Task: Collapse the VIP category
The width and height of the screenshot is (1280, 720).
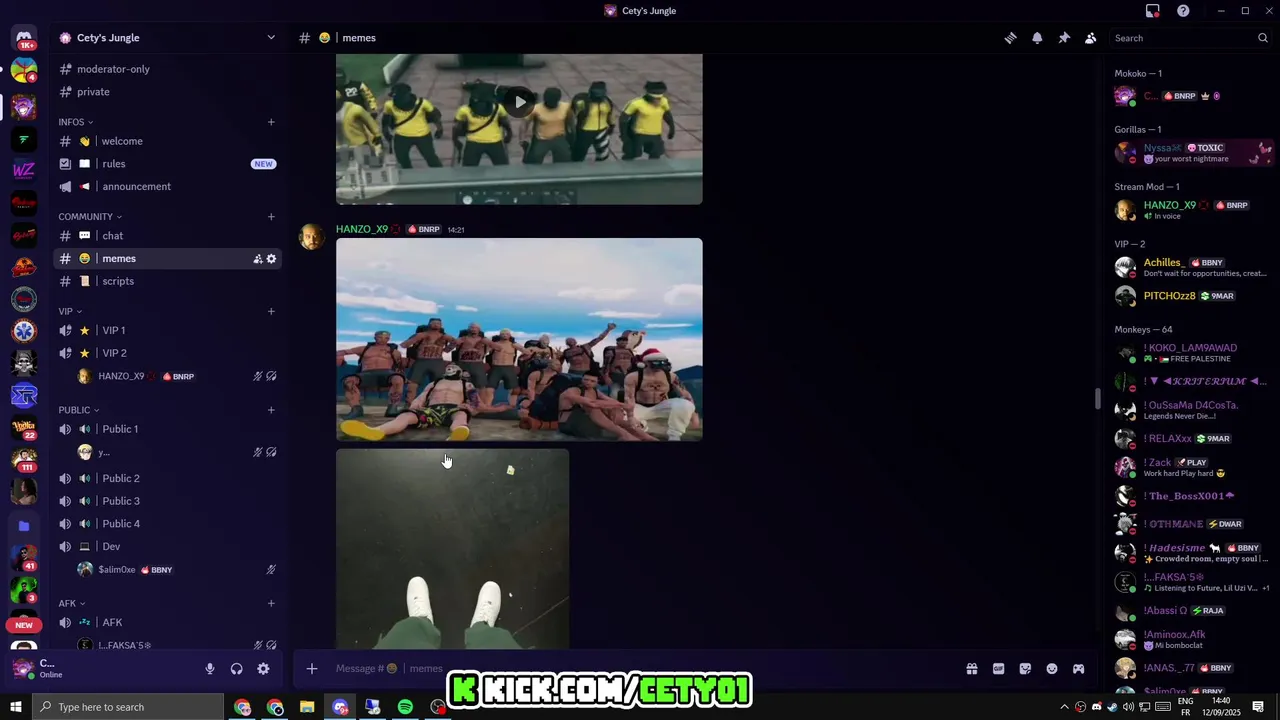Action: [x=70, y=311]
